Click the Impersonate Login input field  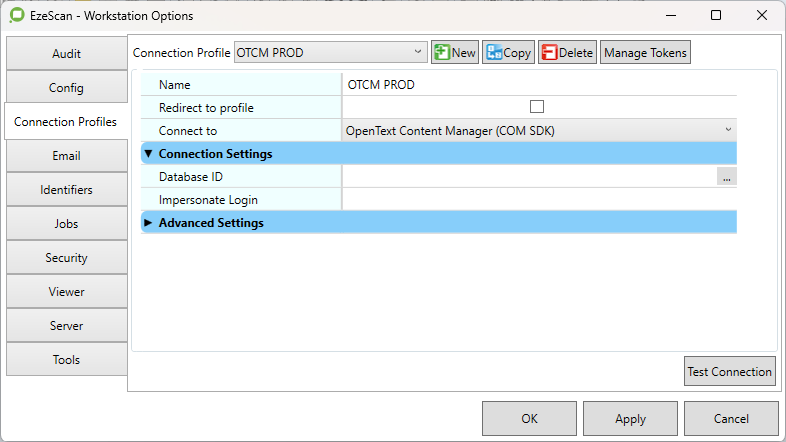coord(538,200)
